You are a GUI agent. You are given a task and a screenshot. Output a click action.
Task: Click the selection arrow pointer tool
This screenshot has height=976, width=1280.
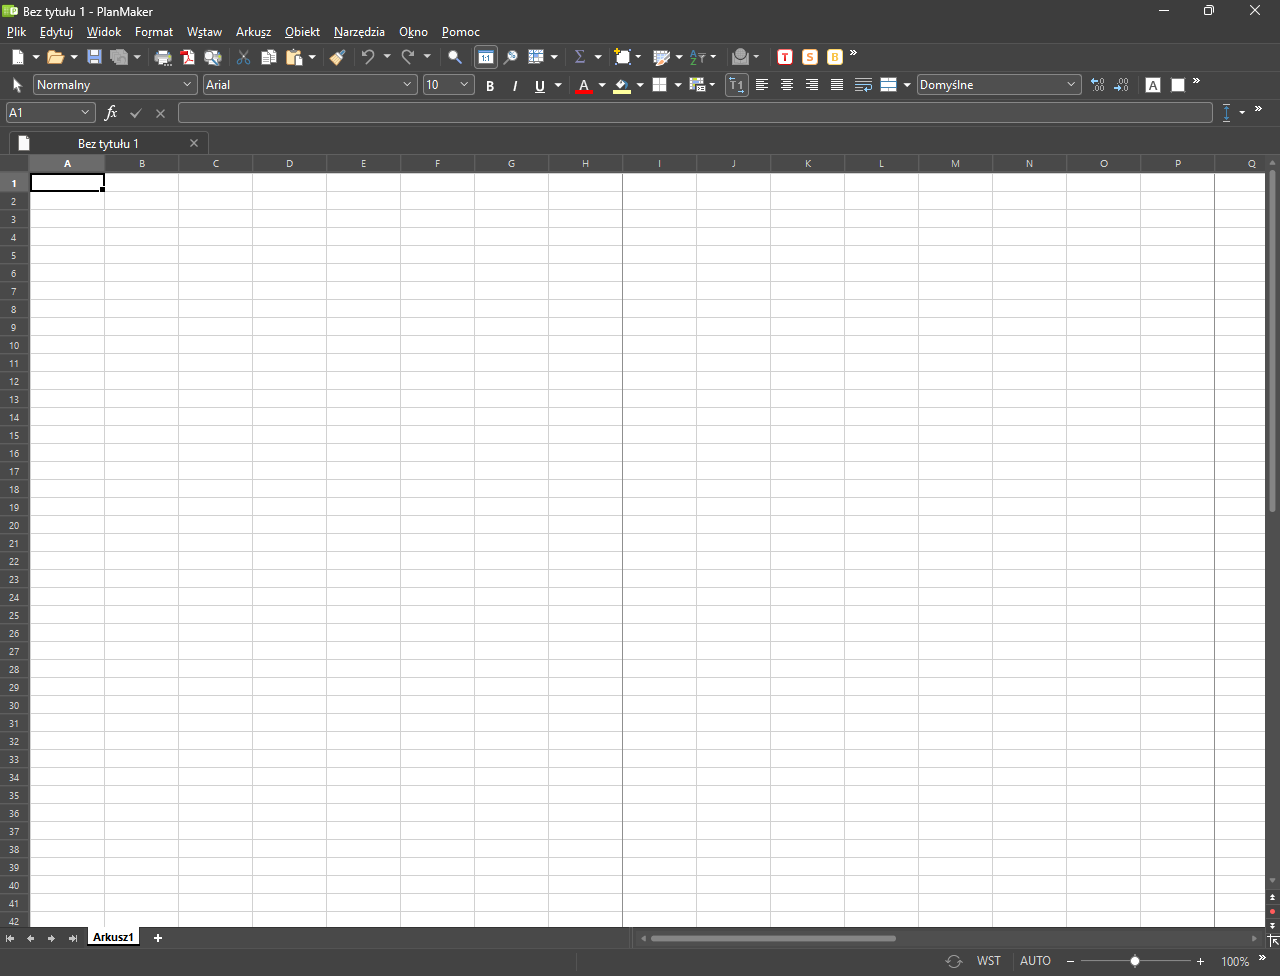tap(17, 85)
